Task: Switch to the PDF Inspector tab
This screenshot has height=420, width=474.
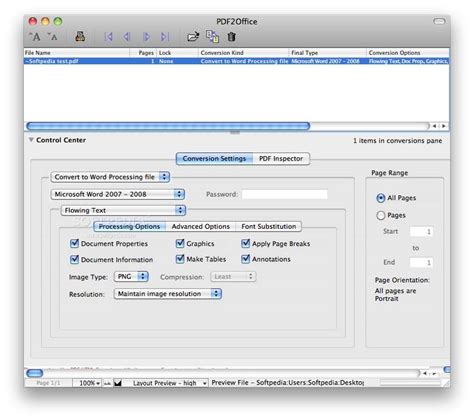Action: [x=281, y=159]
